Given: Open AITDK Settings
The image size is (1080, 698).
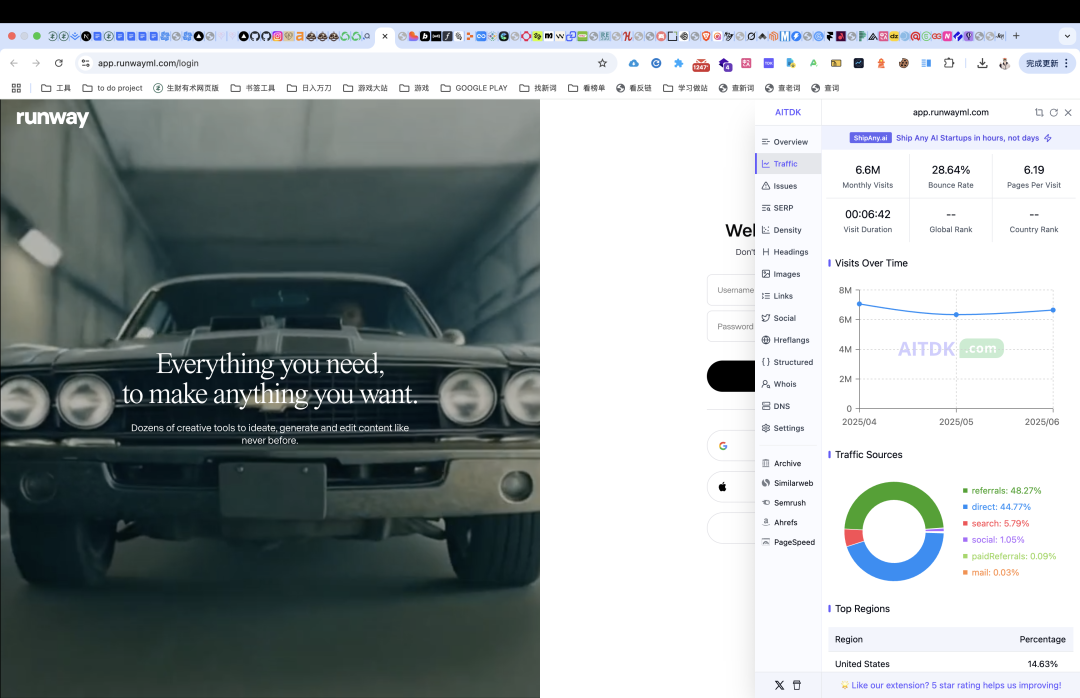Looking at the screenshot, I should coord(788,429).
